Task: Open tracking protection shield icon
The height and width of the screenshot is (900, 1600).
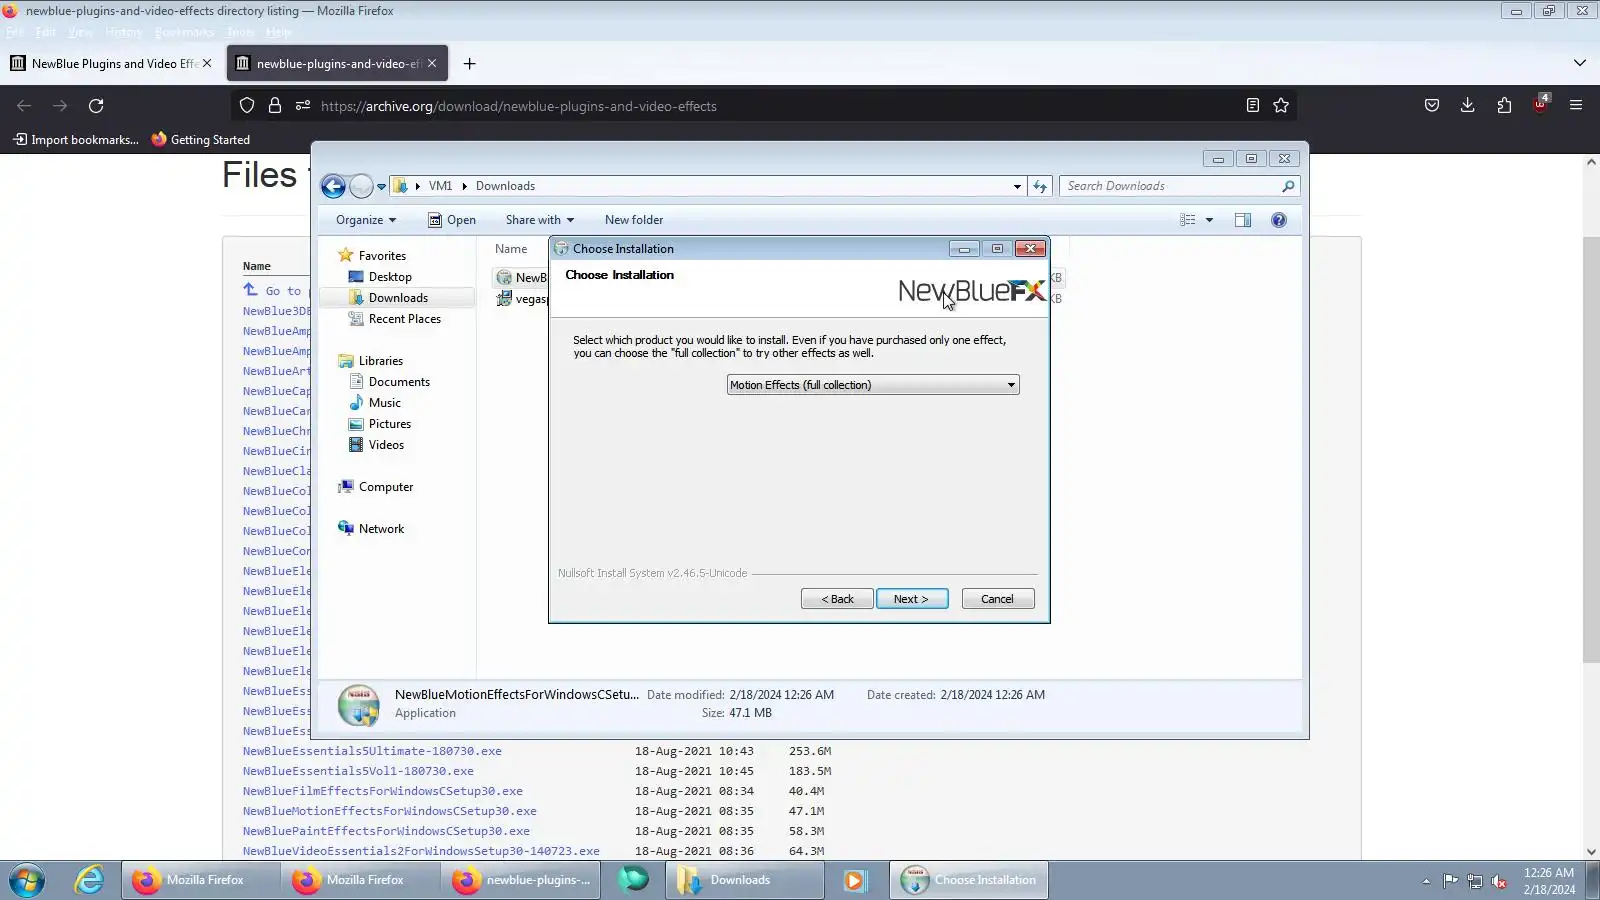Action: (x=247, y=105)
